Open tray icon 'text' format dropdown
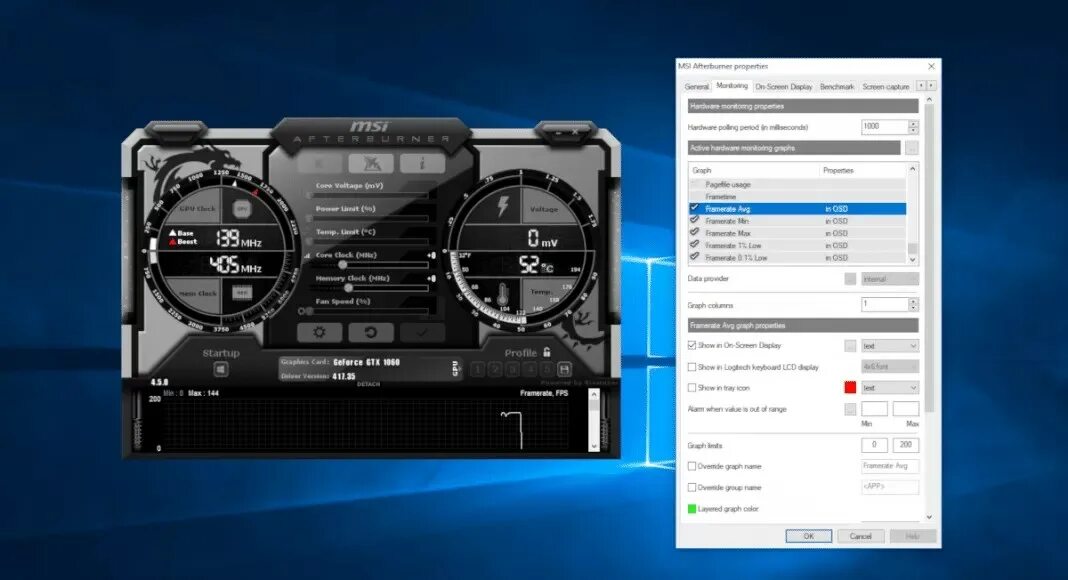The width and height of the screenshot is (1068, 580). pos(890,388)
